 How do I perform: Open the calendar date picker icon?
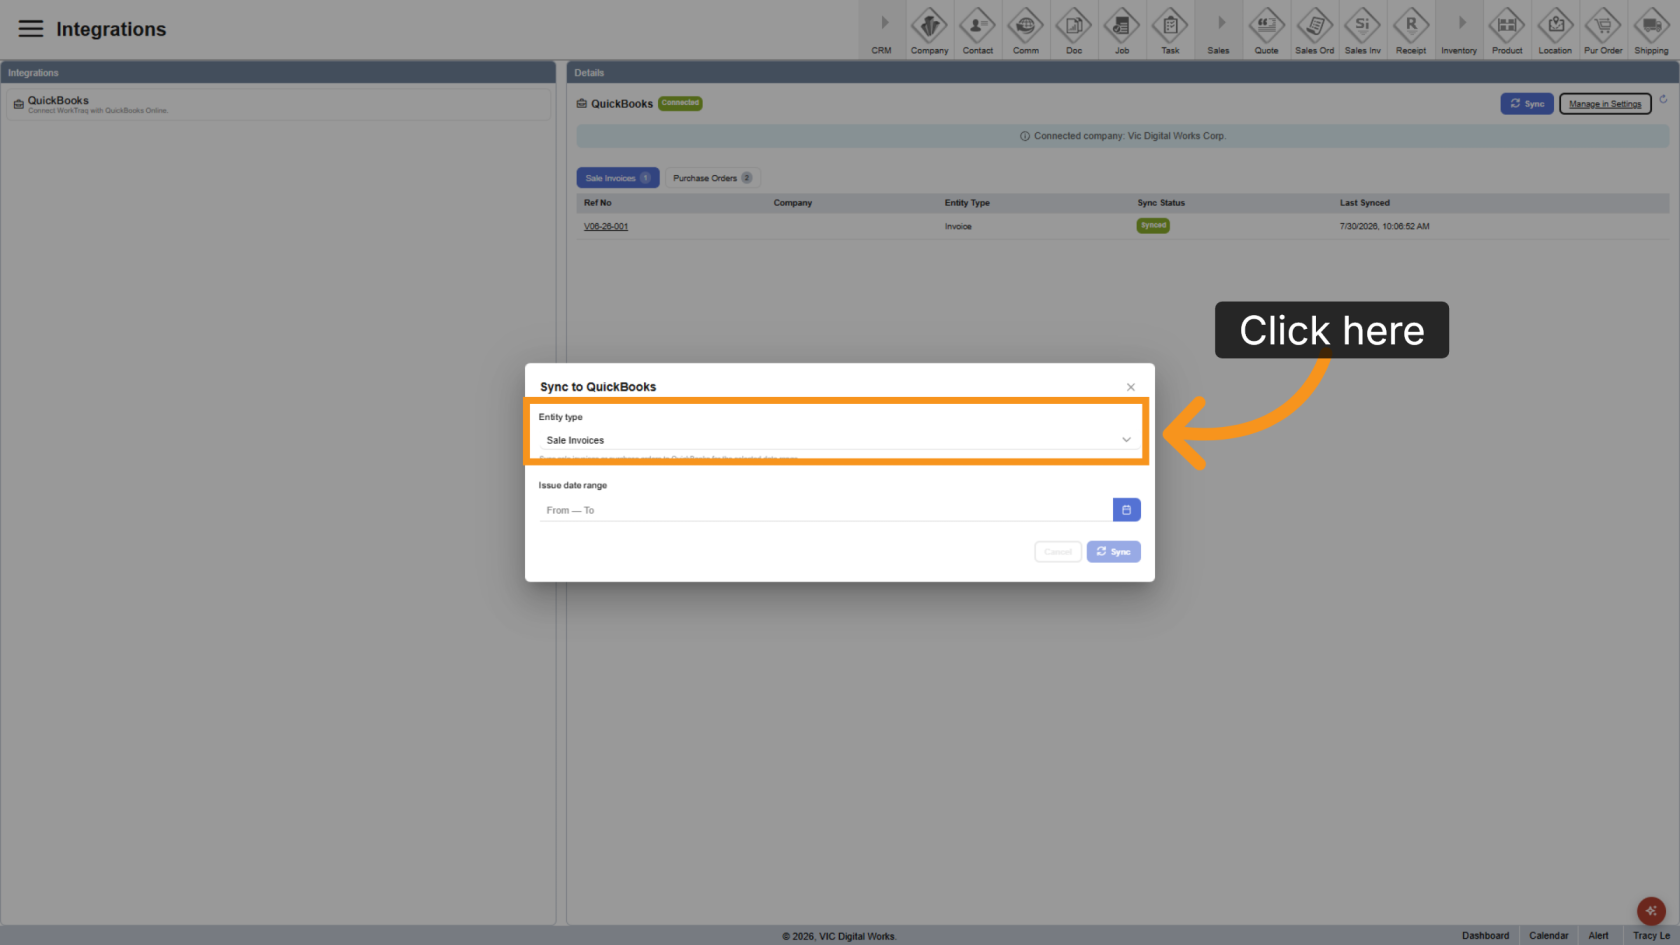point(1127,510)
